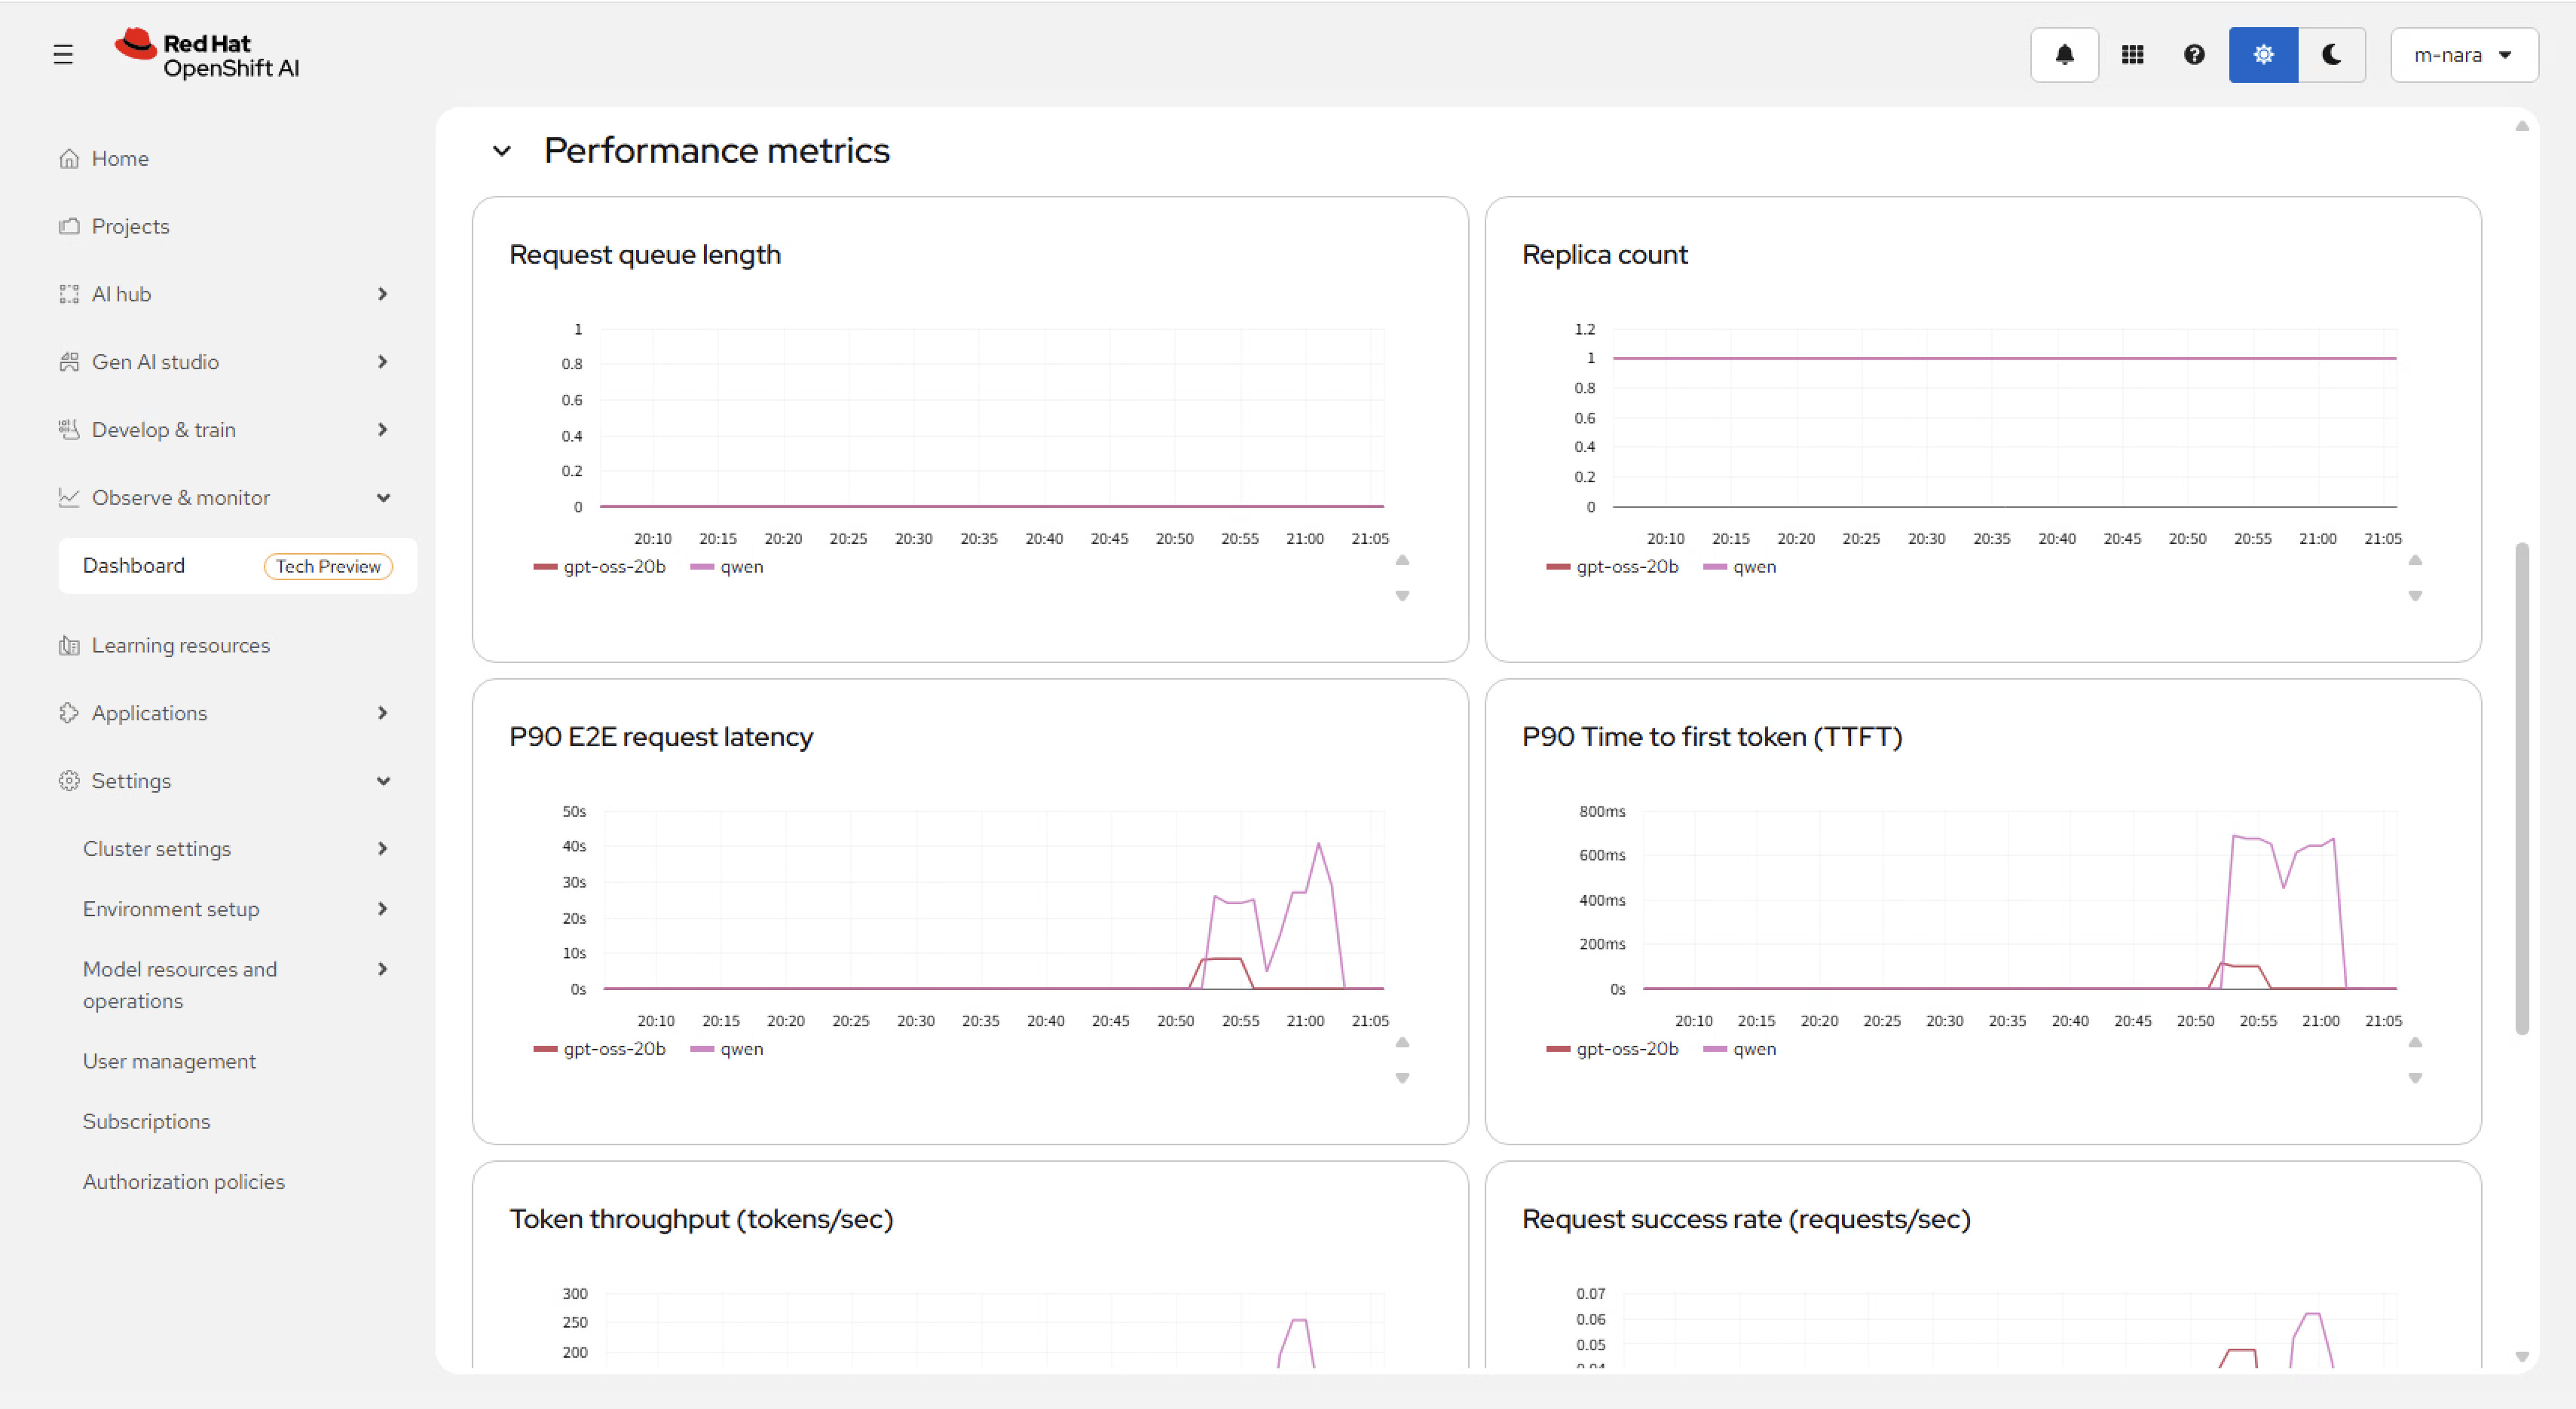Screen dimensions: 2576x1409
Task: Click the Learning resources icon
Action: pos(69,645)
